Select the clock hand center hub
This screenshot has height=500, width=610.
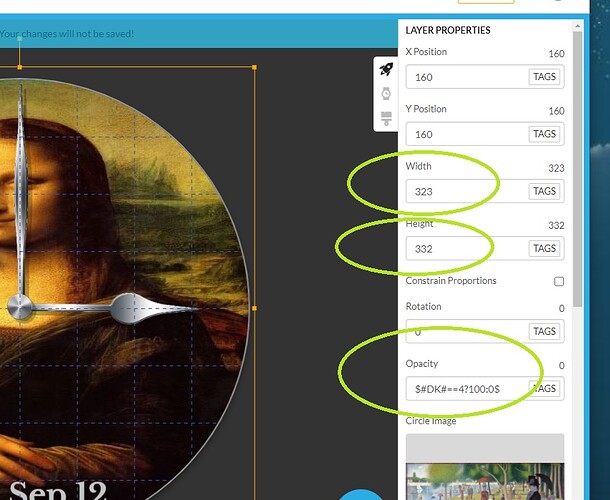click(19, 307)
